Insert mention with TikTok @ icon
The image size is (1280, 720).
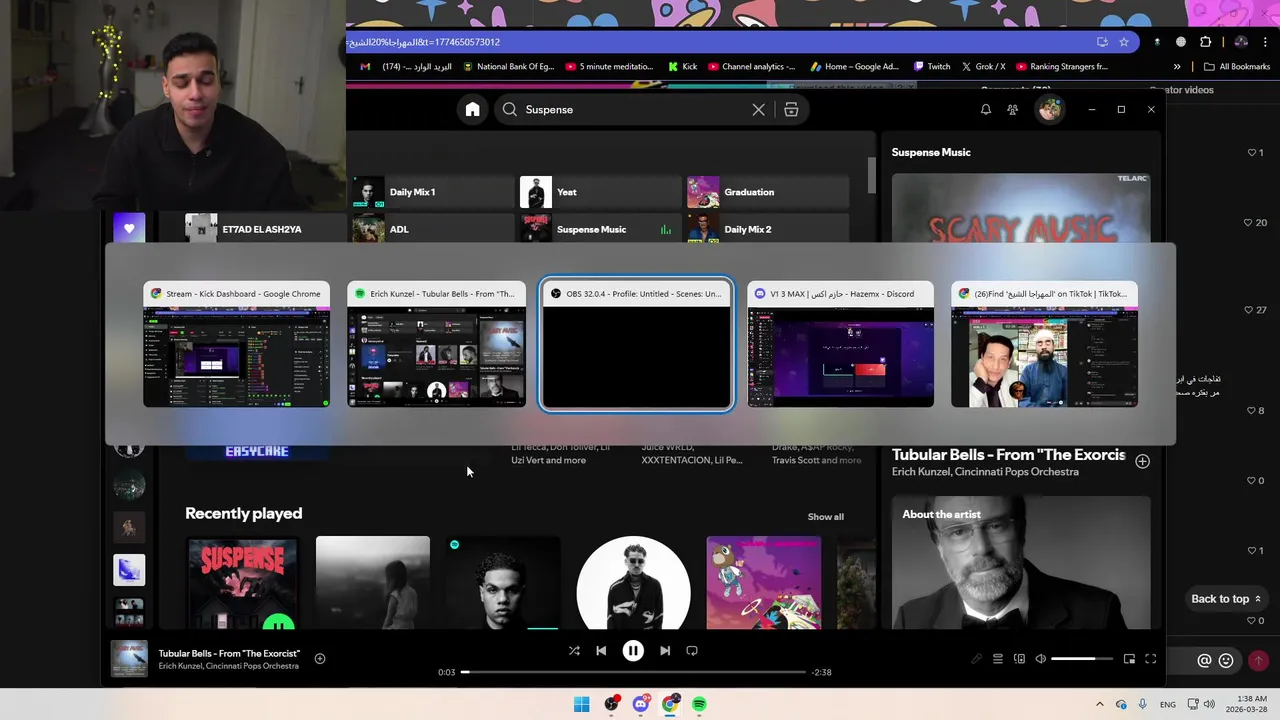coord(1204,660)
